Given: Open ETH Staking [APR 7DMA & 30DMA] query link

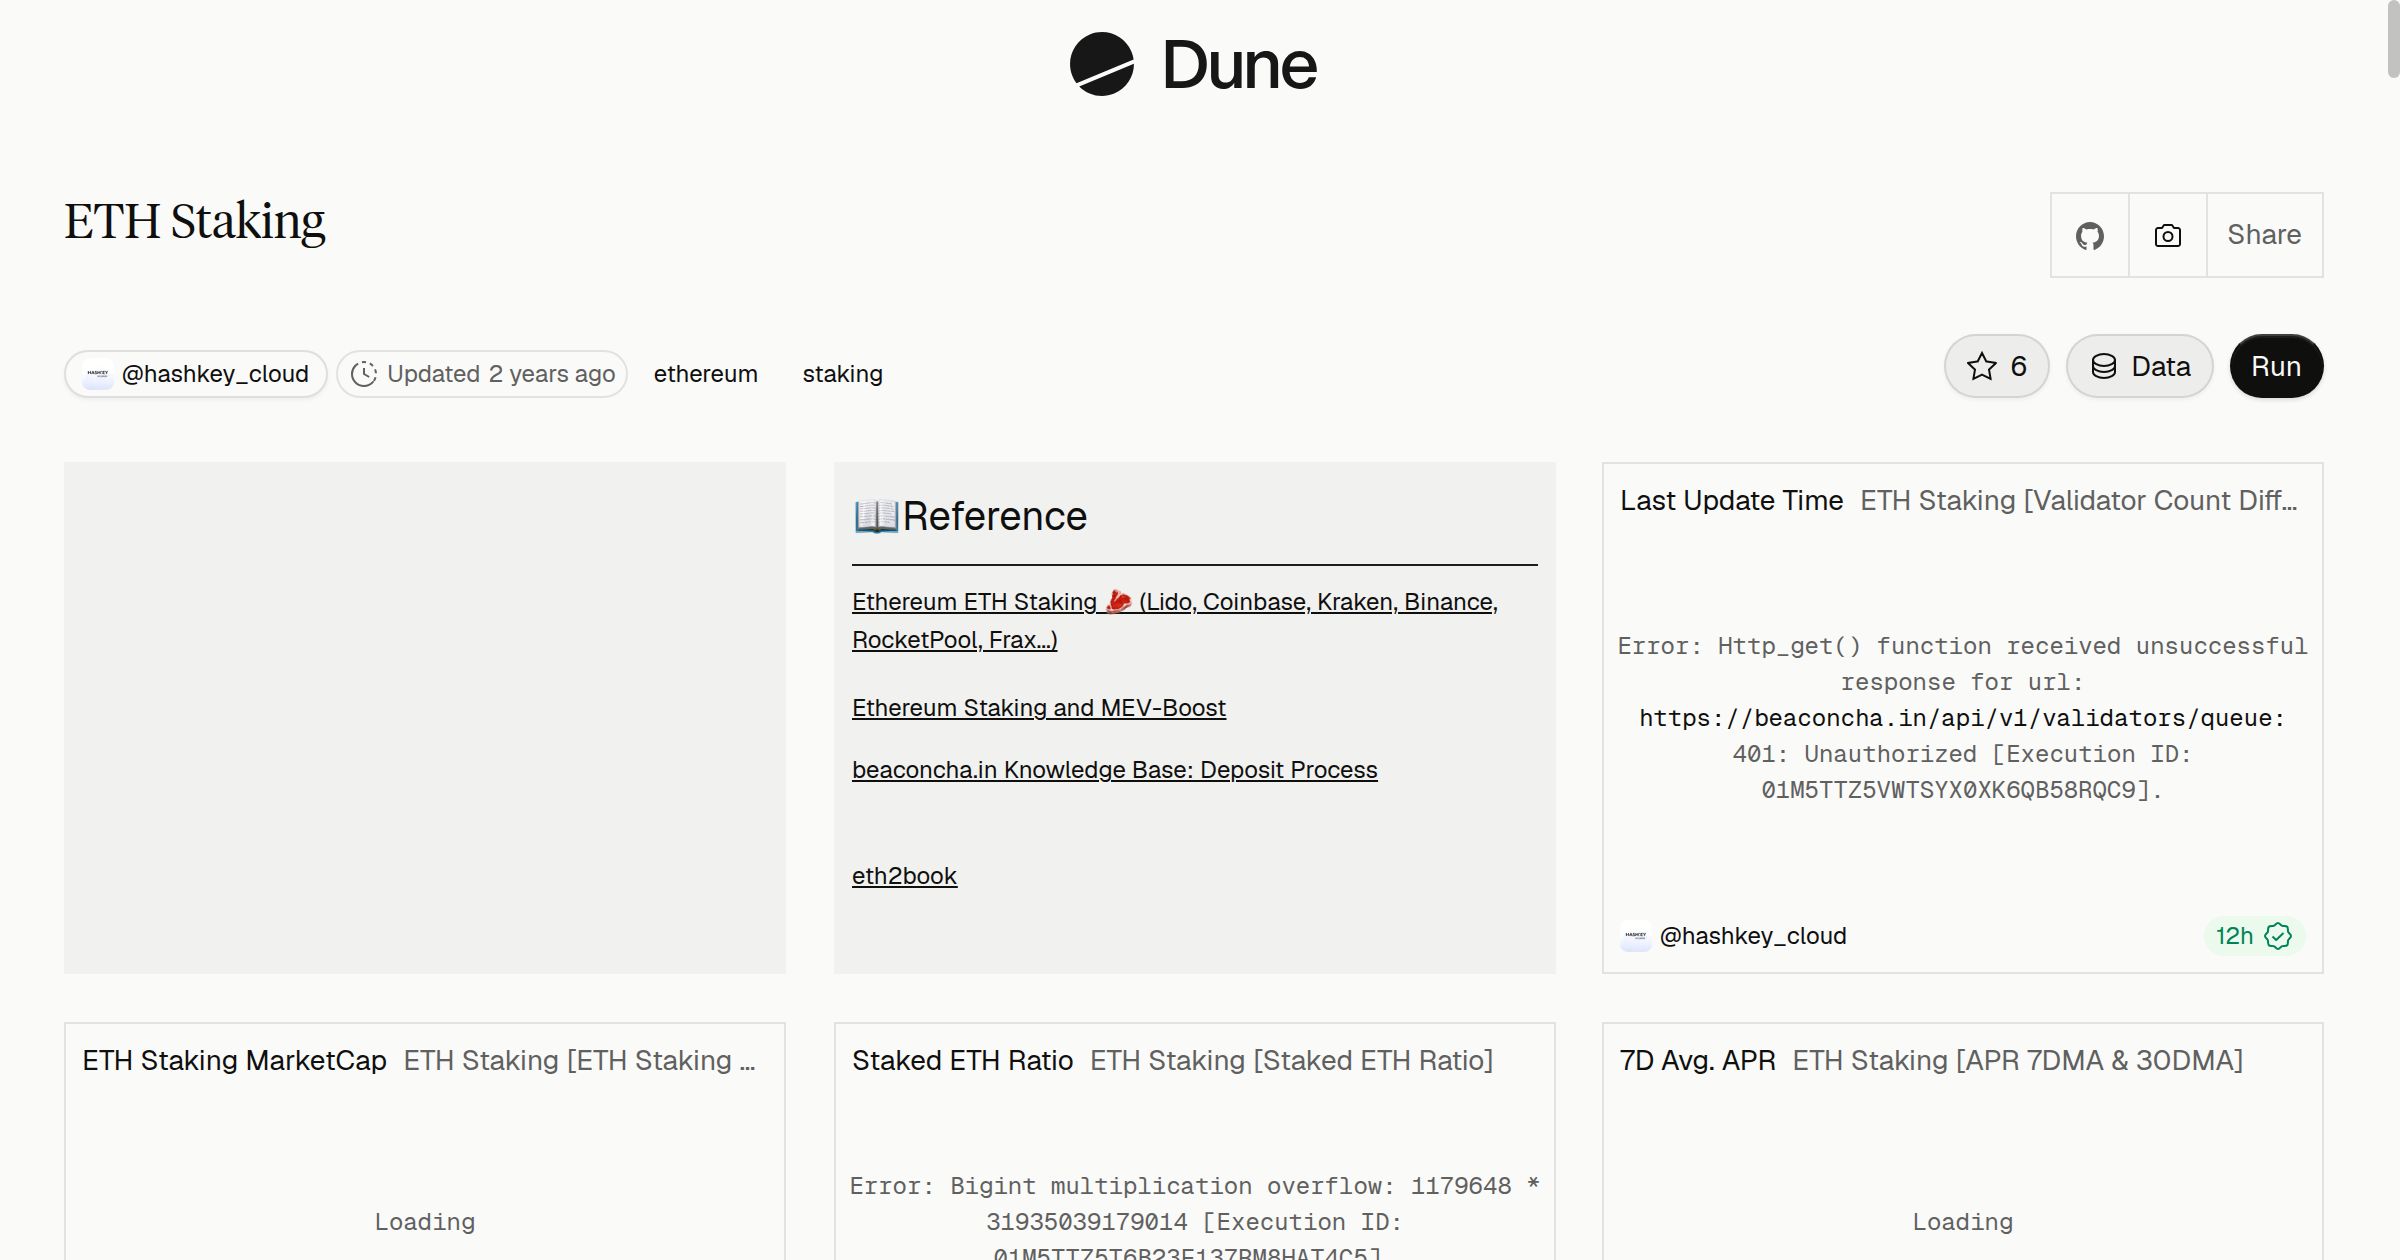Looking at the screenshot, I should (2018, 1061).
